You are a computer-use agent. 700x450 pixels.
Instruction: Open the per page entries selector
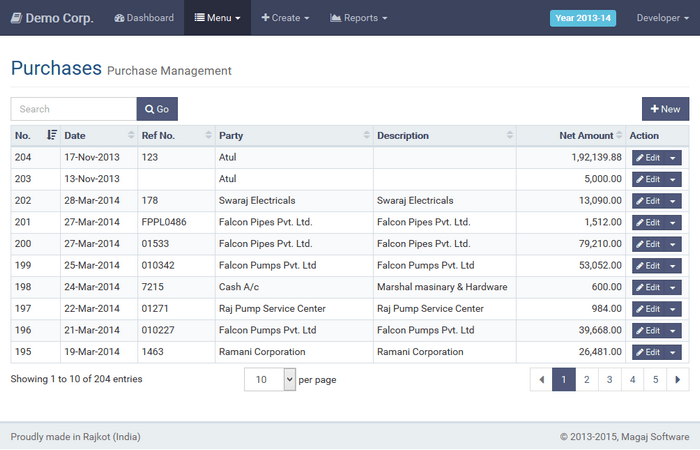coord(270,380)
